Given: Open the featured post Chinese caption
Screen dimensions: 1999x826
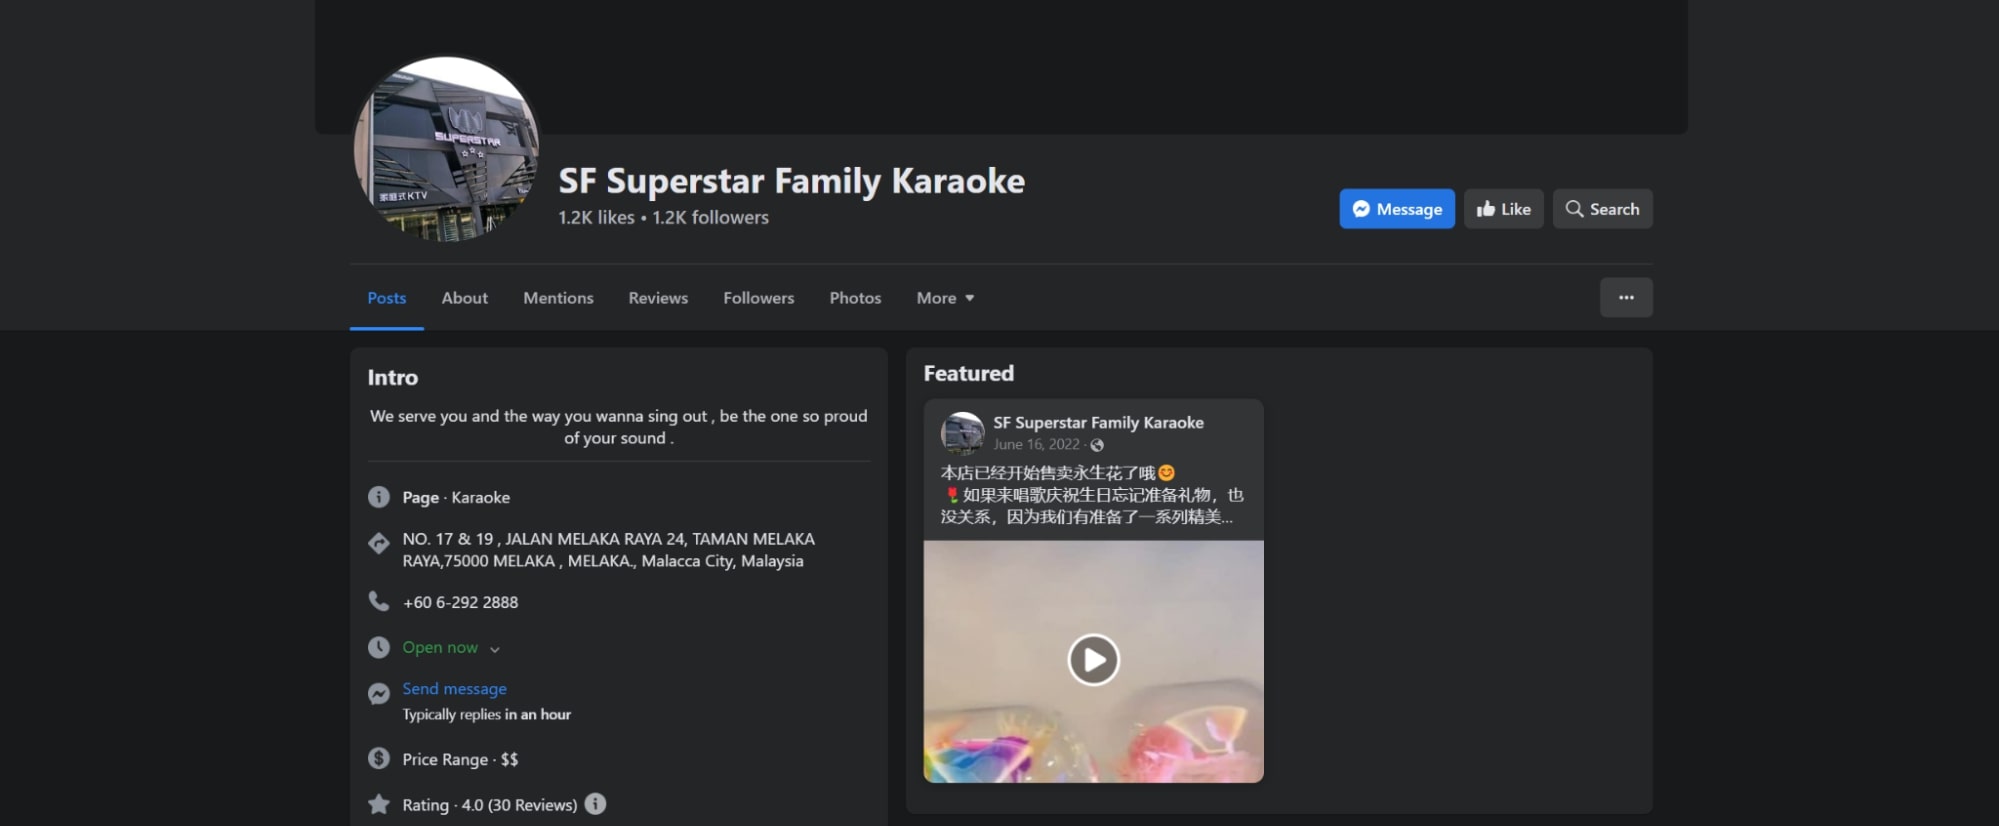Looking at the screenshot, I should 1092,495.
